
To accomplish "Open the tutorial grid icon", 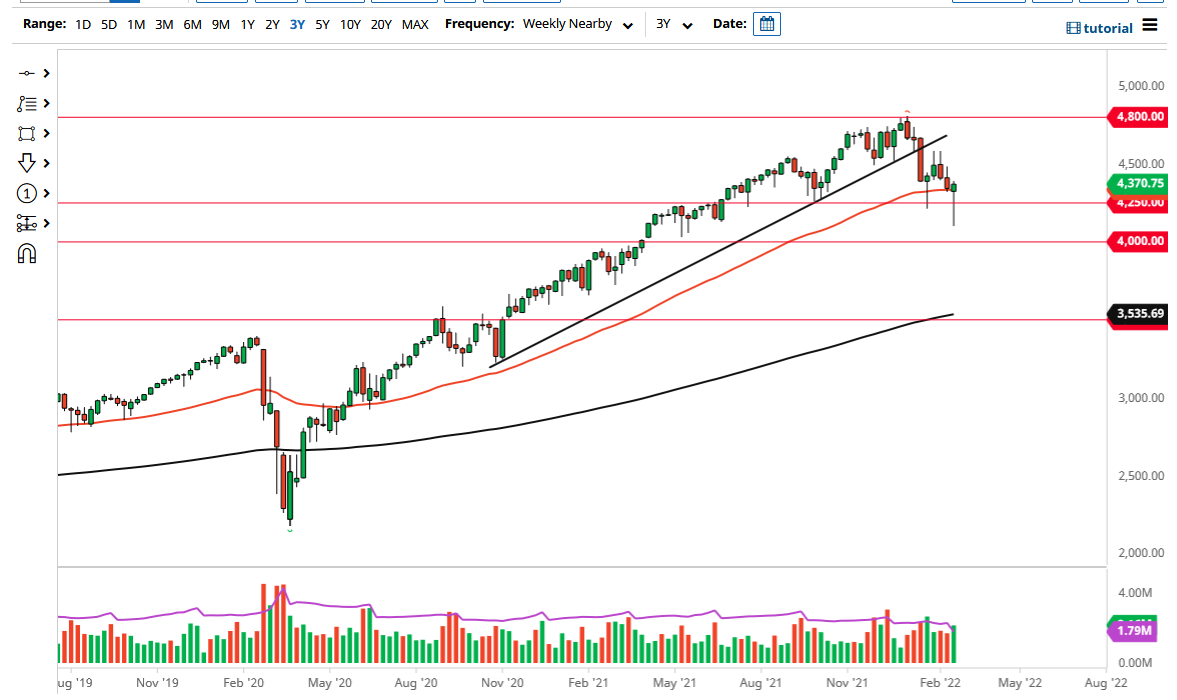I will point(1072,28).
